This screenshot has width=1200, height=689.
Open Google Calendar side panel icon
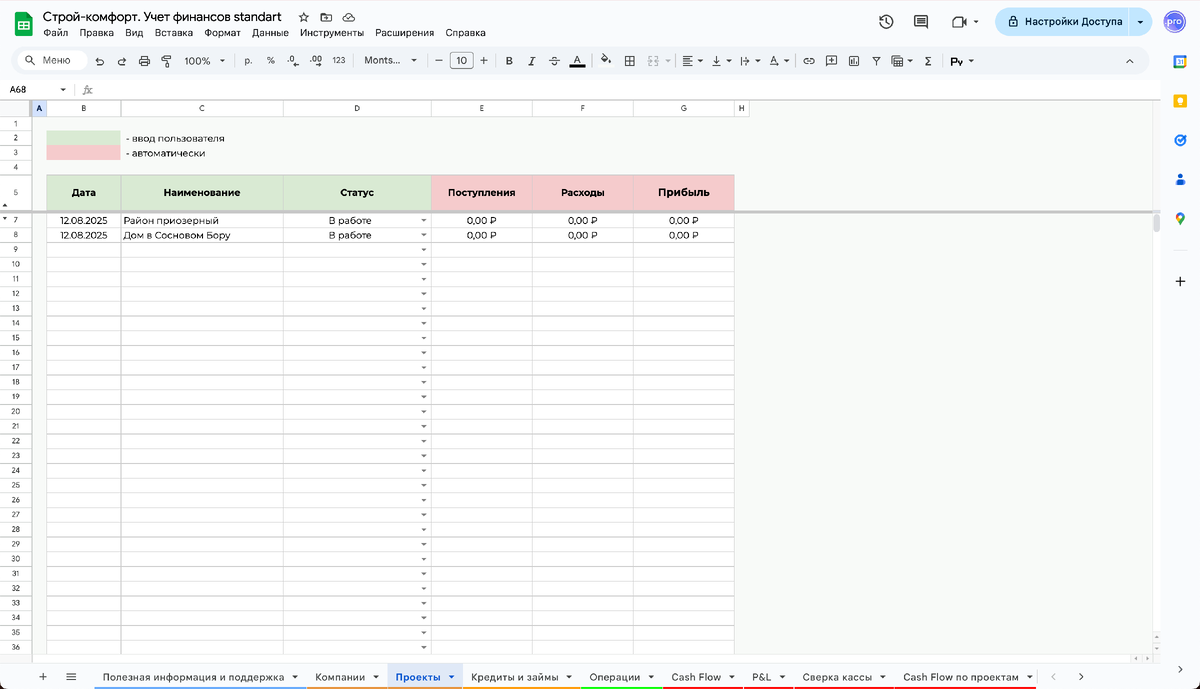click(1180, 62)
